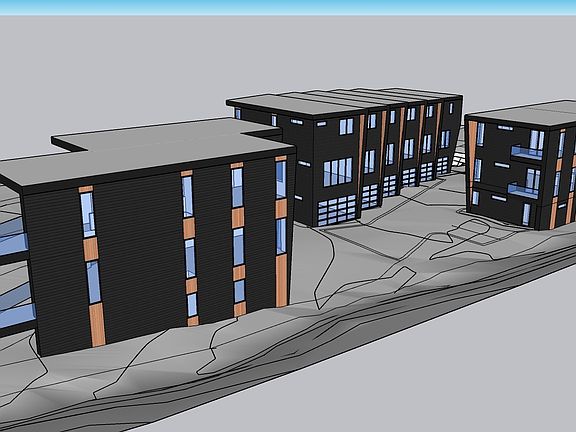The height and width of the screenshot is (432, 576).
Task: Click the flat roof of the left building
Action: 147,151
